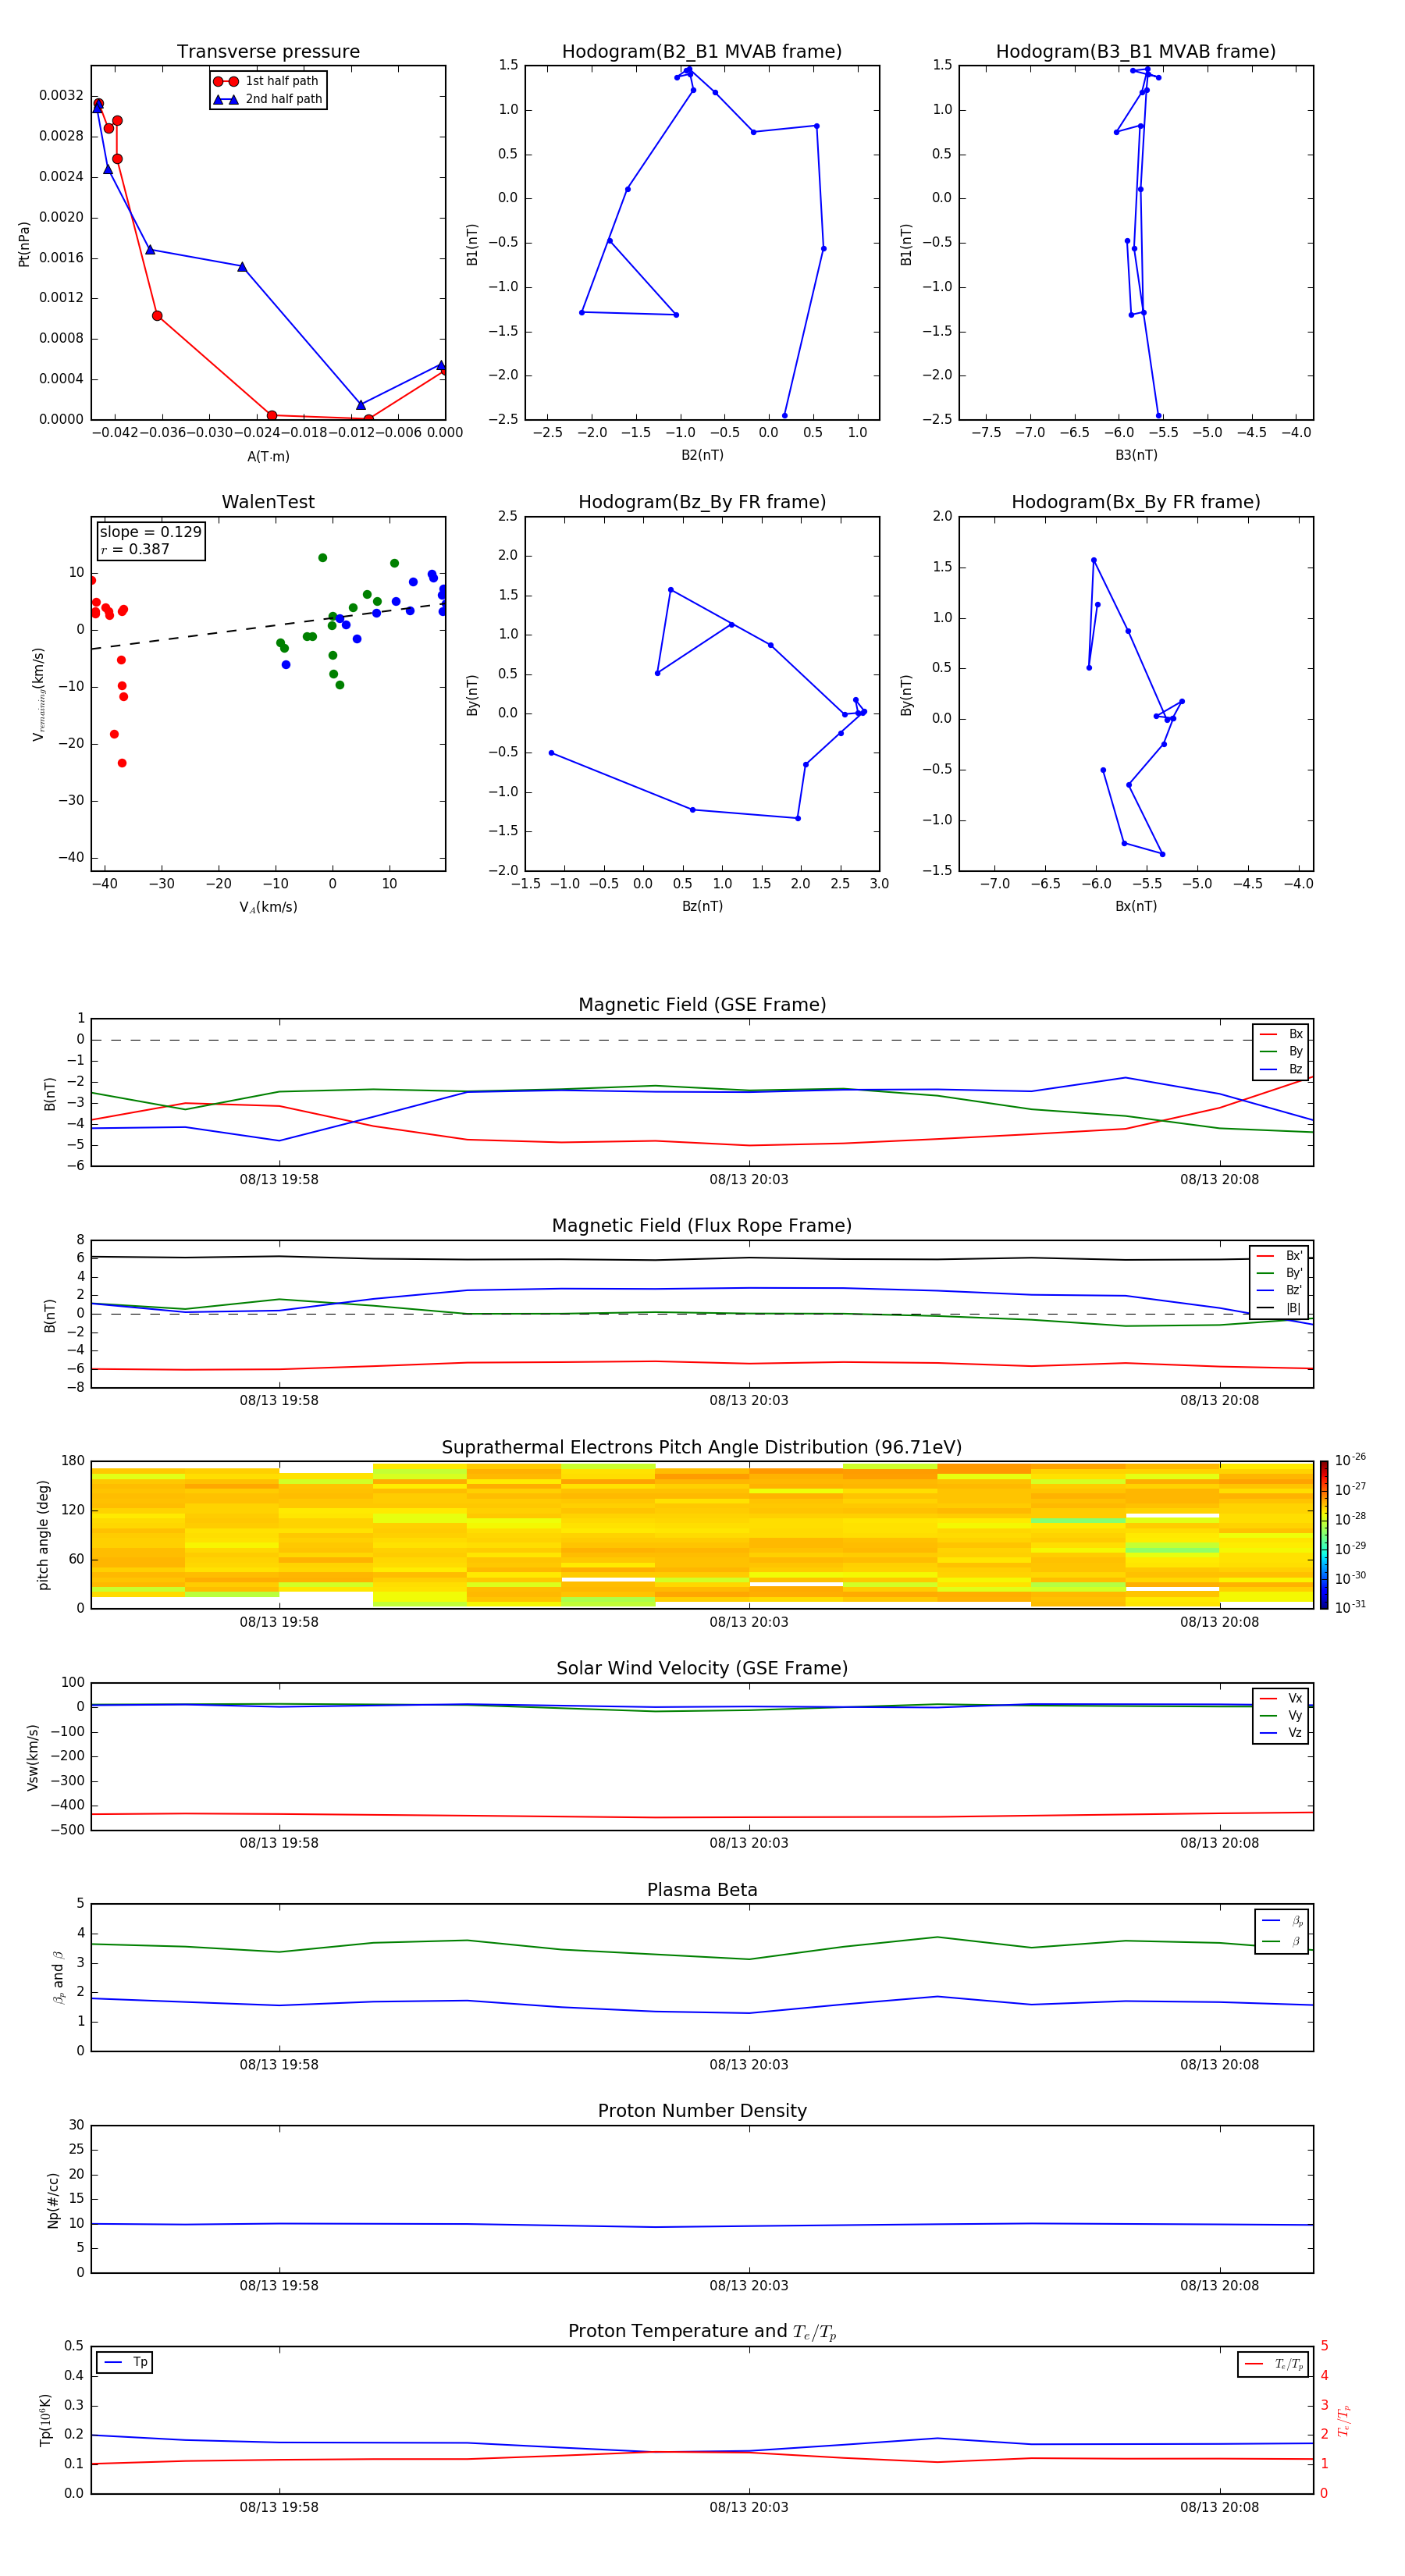Click the Bz' legend entry in flux rope plot

tap(1279, 1290)
